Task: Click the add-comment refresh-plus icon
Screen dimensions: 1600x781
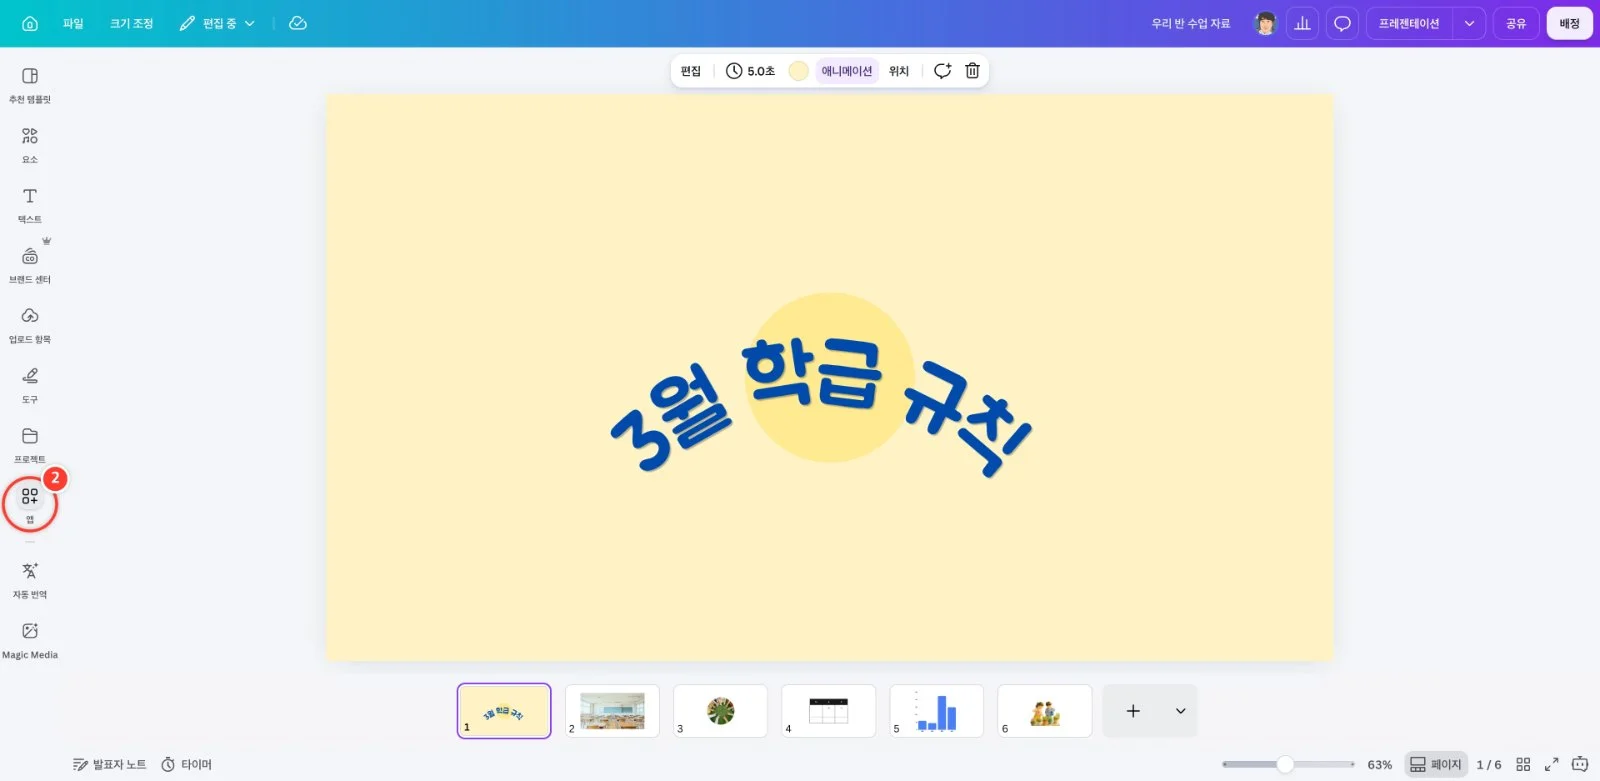Action: click(942, 71)
